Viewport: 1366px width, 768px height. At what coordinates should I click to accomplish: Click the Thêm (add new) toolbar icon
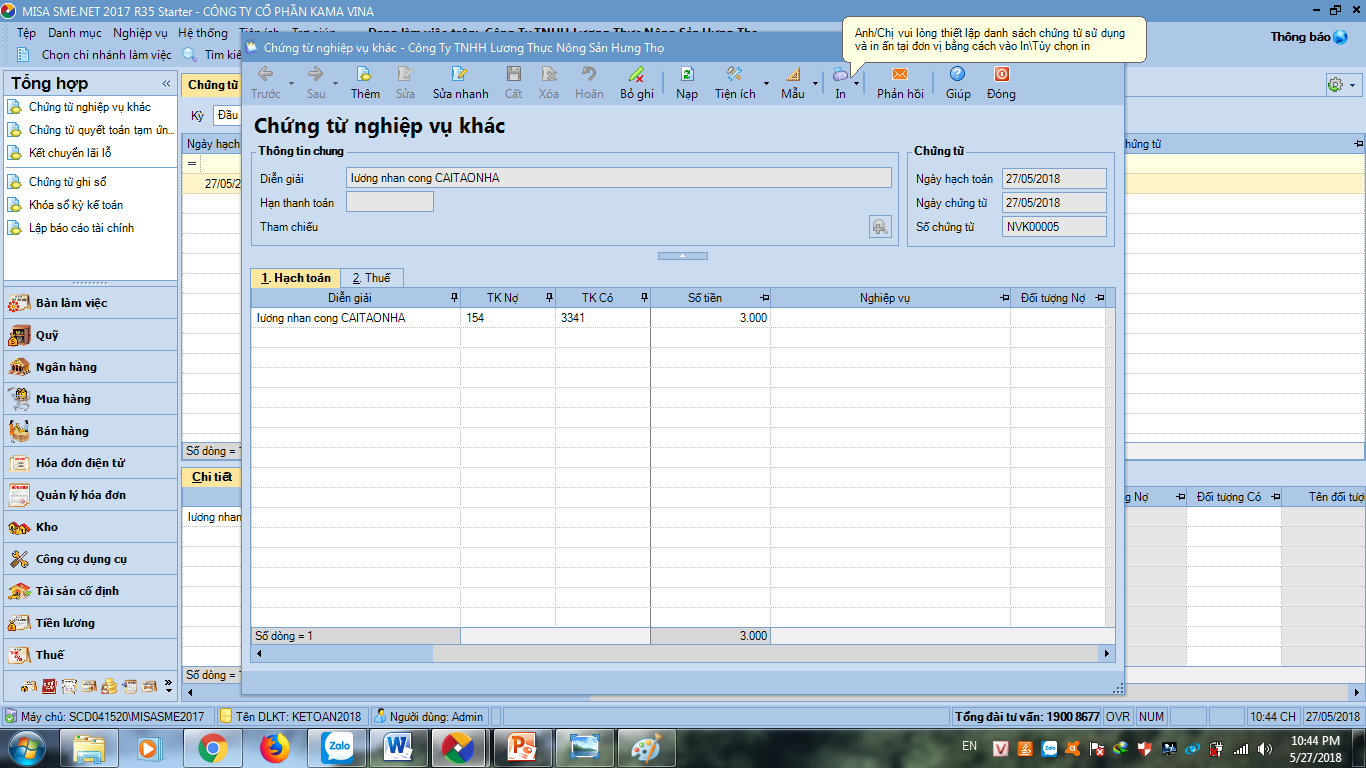click(x=365, y=74)
